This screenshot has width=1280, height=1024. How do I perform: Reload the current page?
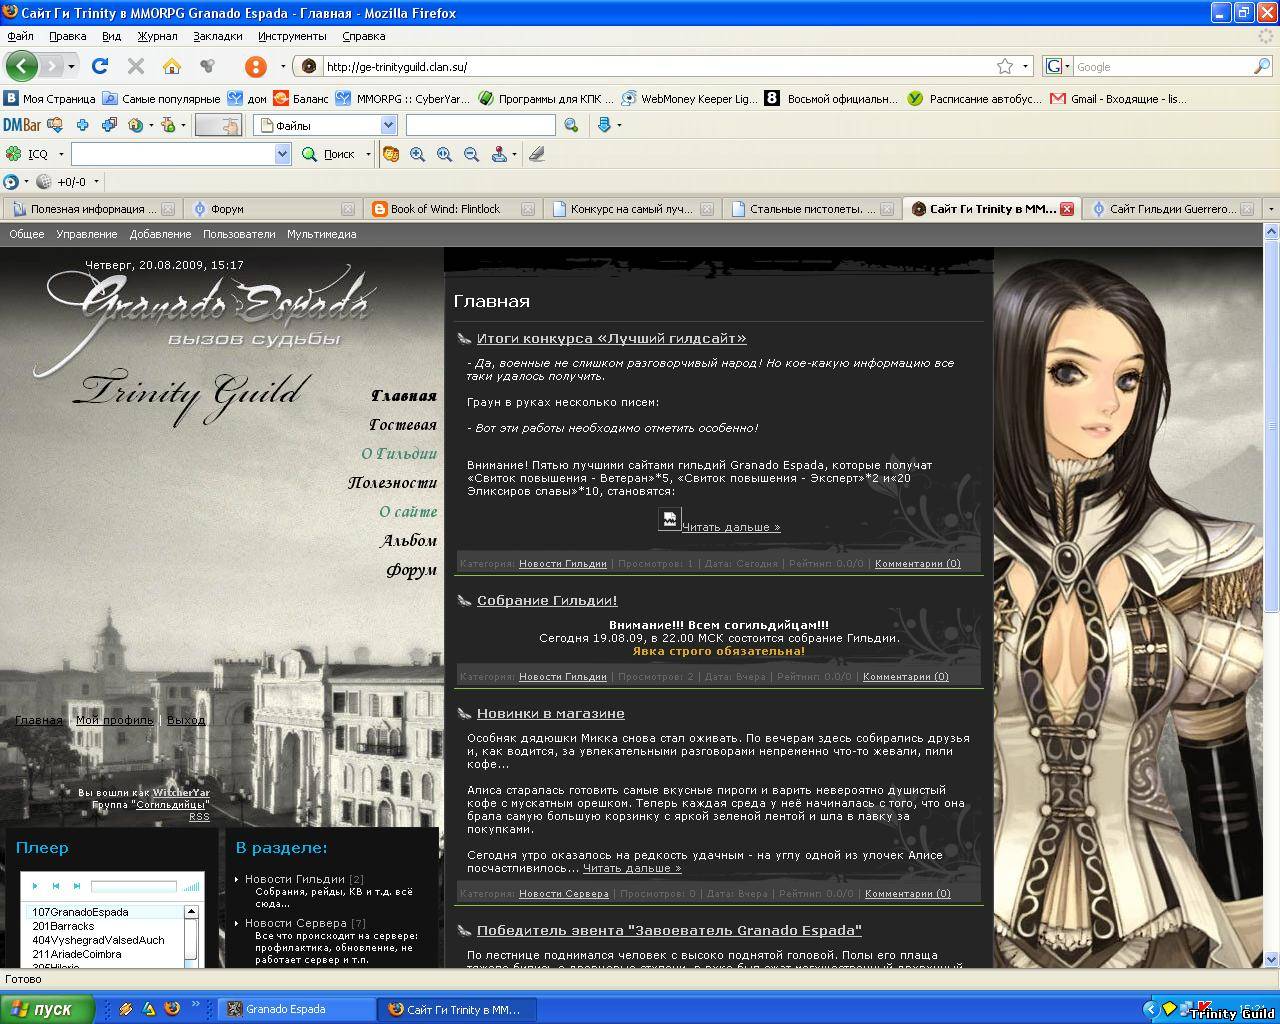(99, 66)
